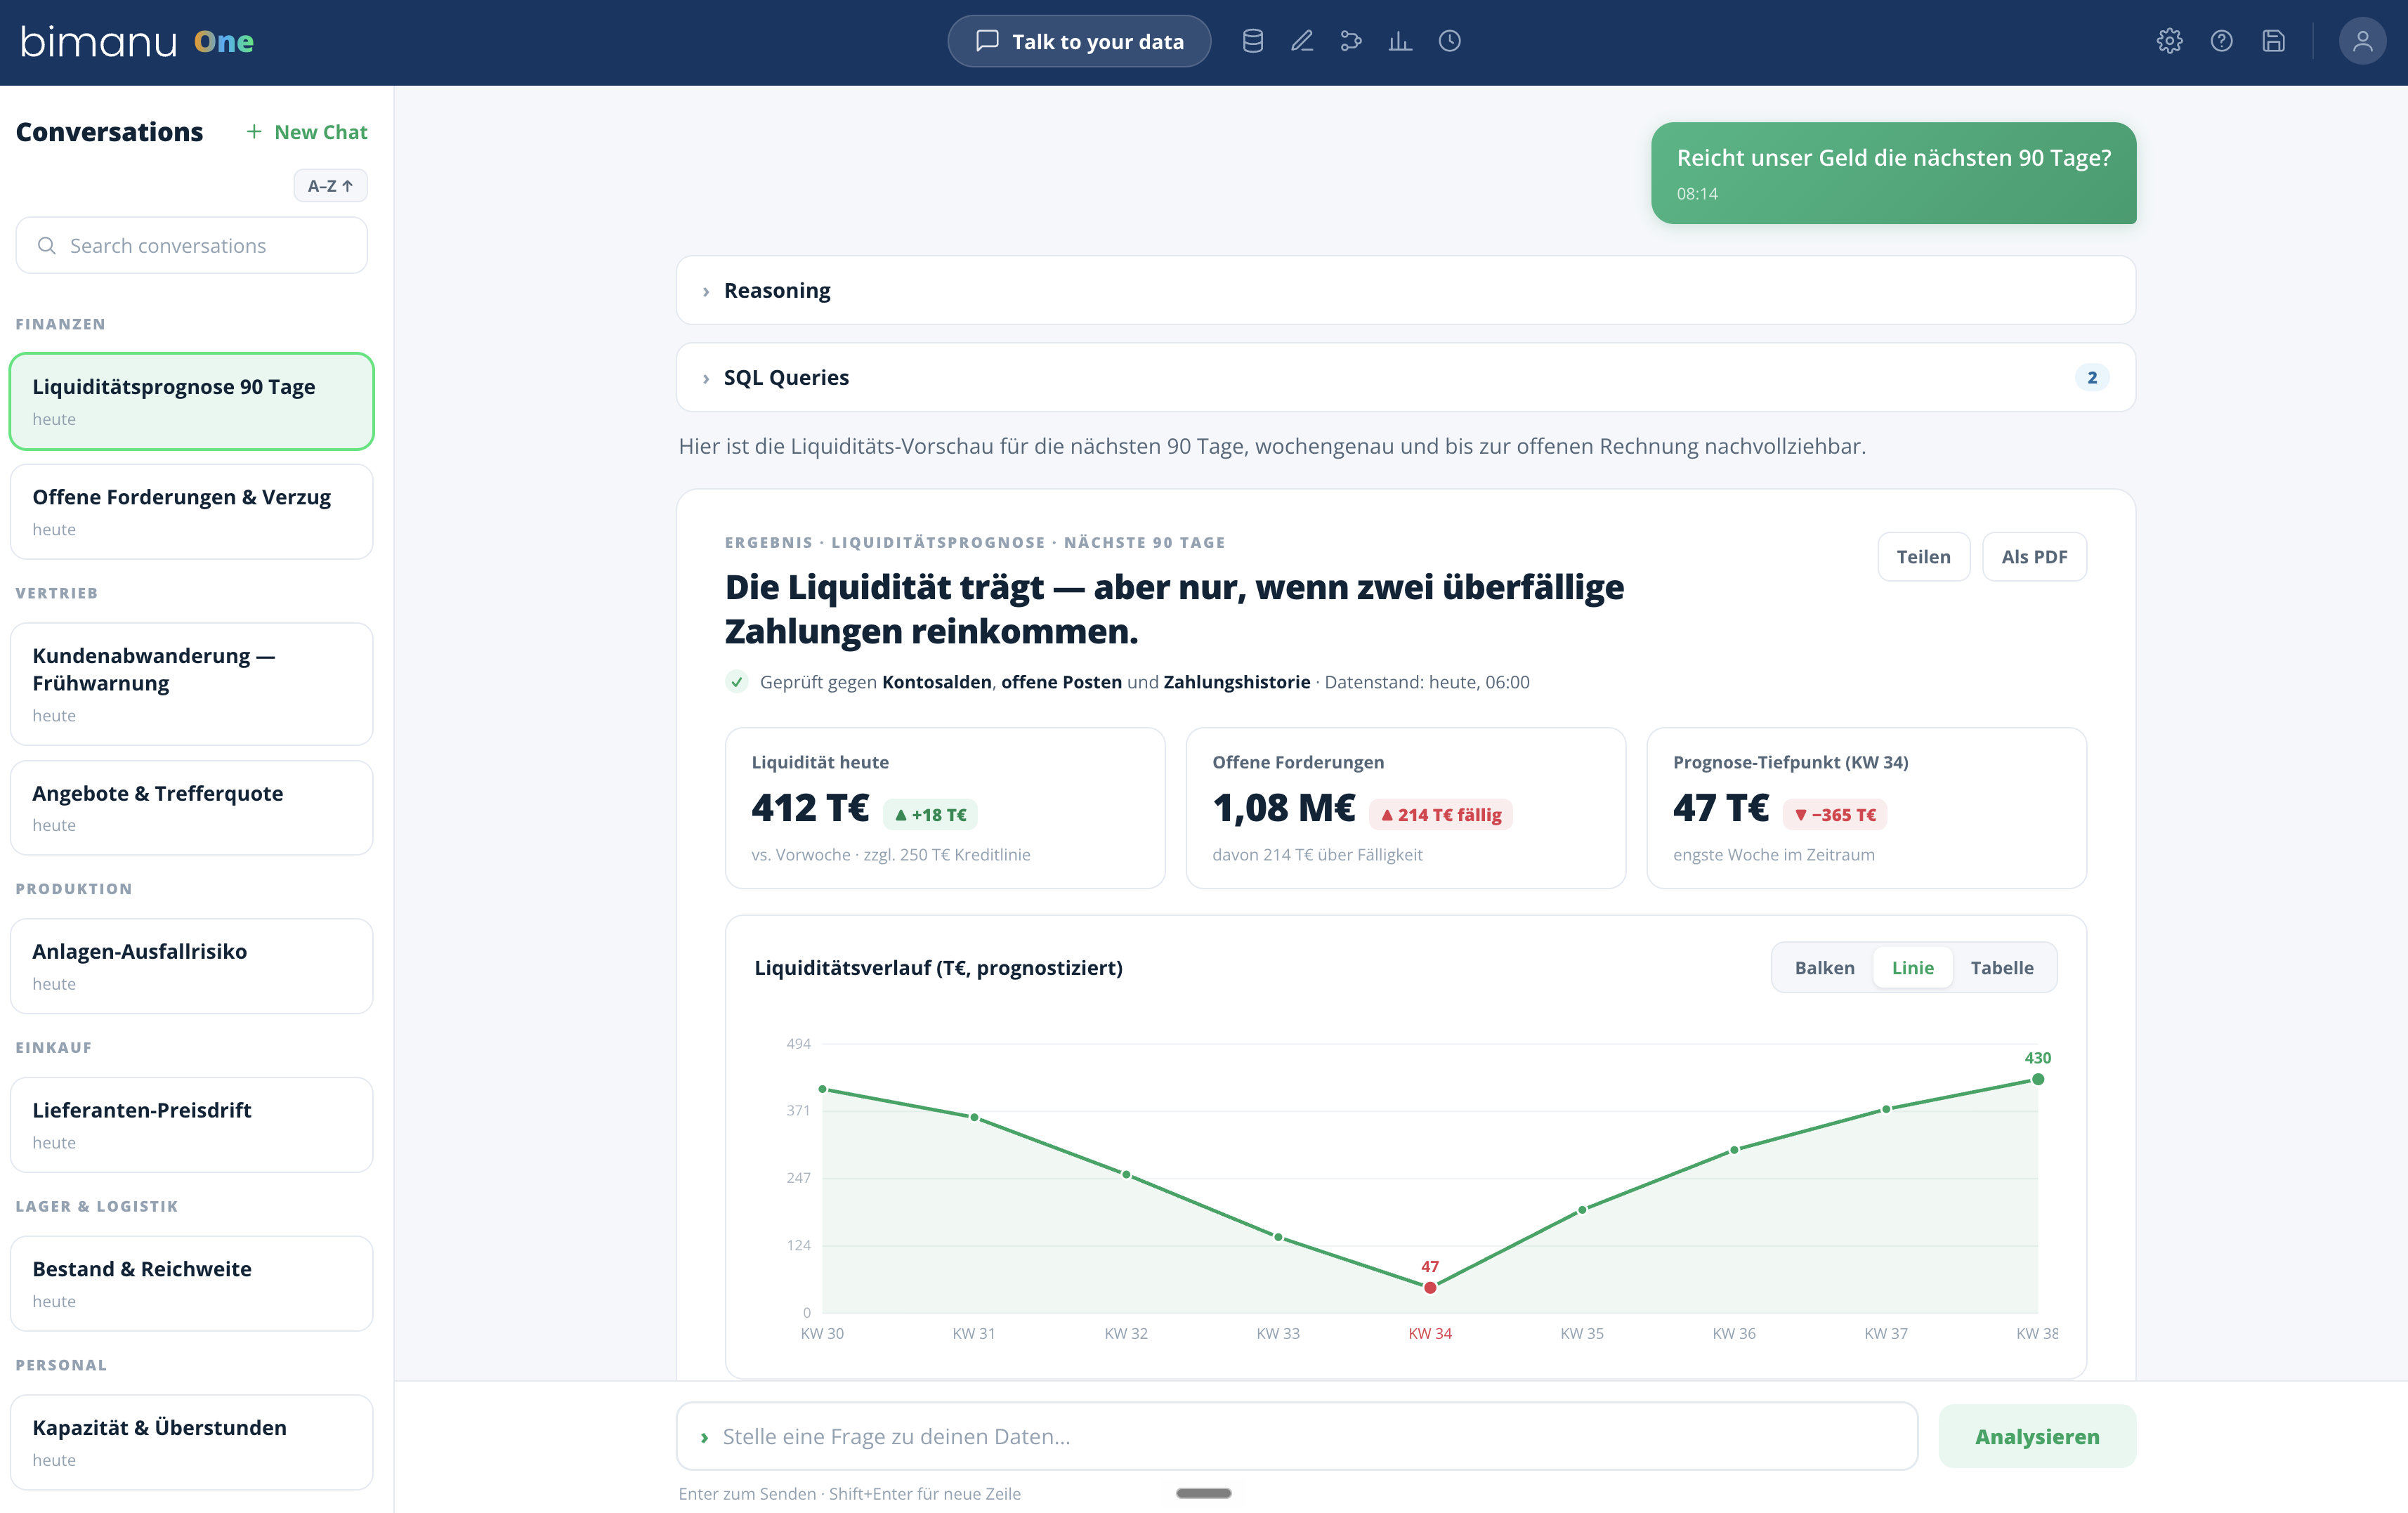Click the LAGER & LOGISTIK section label

(97, 1206)
